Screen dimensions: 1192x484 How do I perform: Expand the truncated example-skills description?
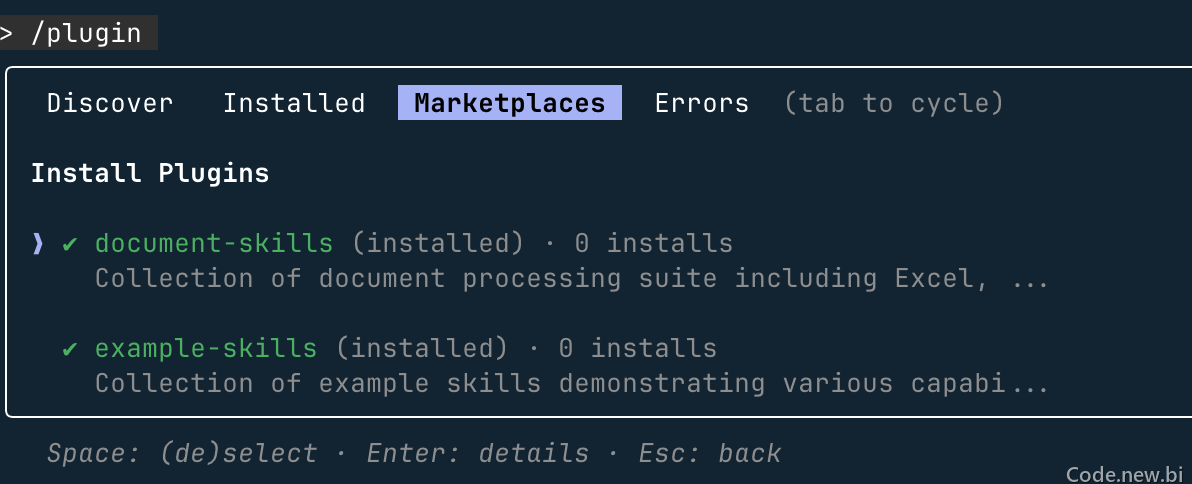tap(572, 383)
